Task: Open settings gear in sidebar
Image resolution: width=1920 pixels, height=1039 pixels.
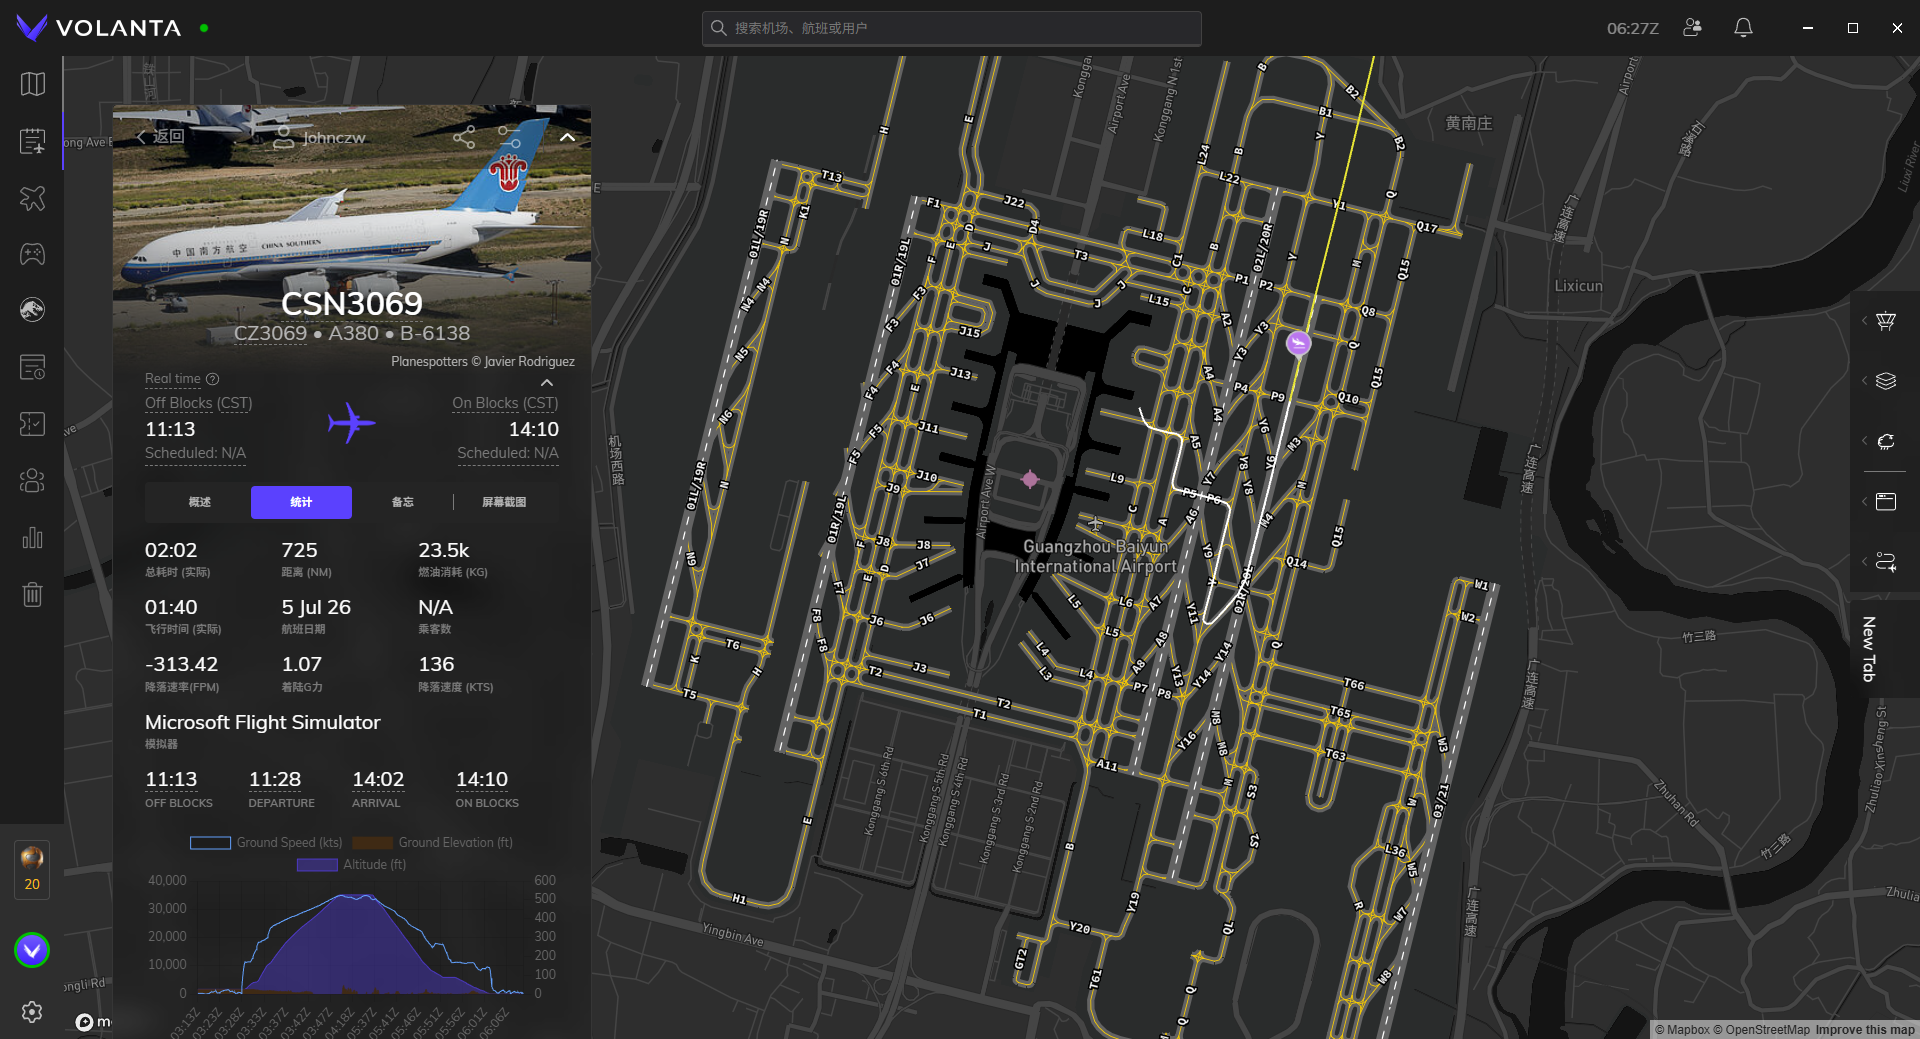Action: (32, 1012)
